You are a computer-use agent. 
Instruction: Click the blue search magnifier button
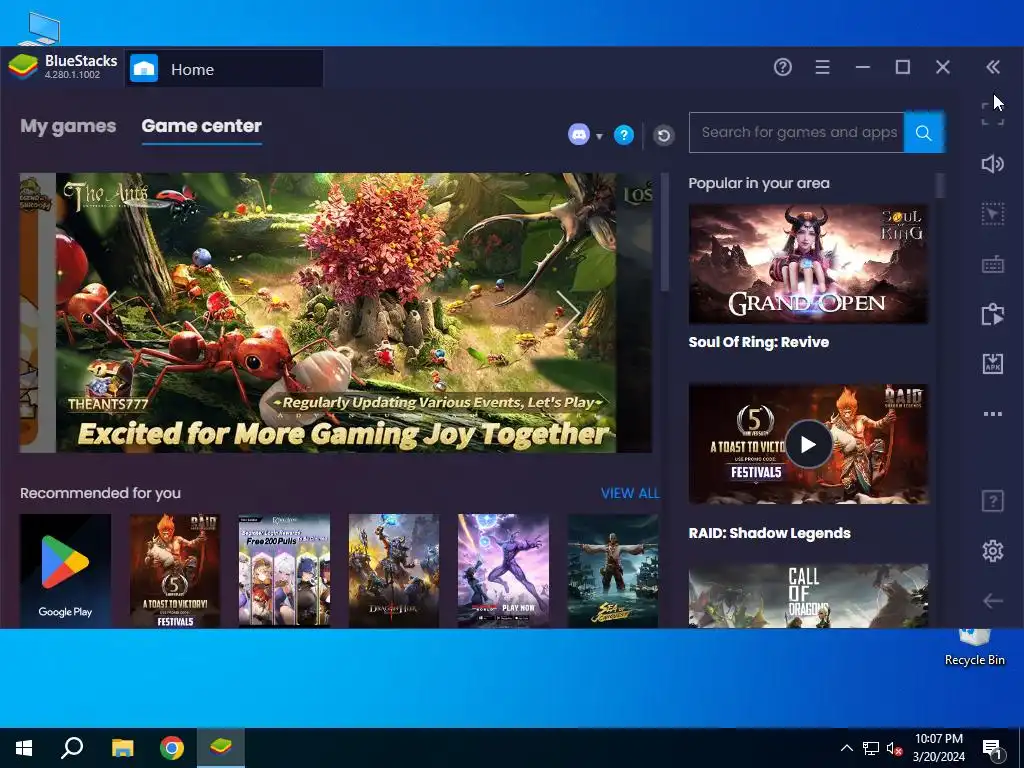[x=923, y=133]
